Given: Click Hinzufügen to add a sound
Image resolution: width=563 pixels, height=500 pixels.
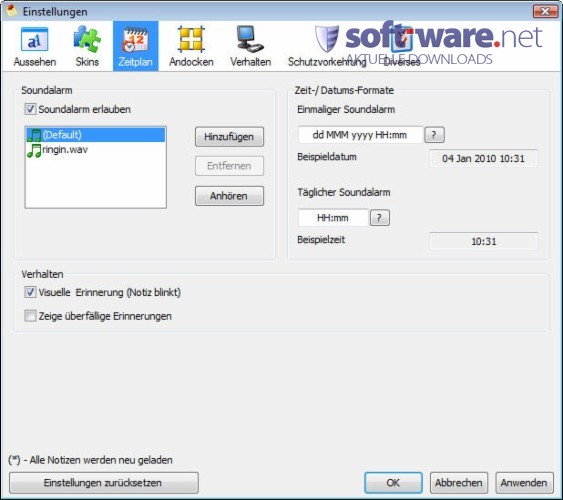Looking at the screenshot, I should [x=229, y=137].
